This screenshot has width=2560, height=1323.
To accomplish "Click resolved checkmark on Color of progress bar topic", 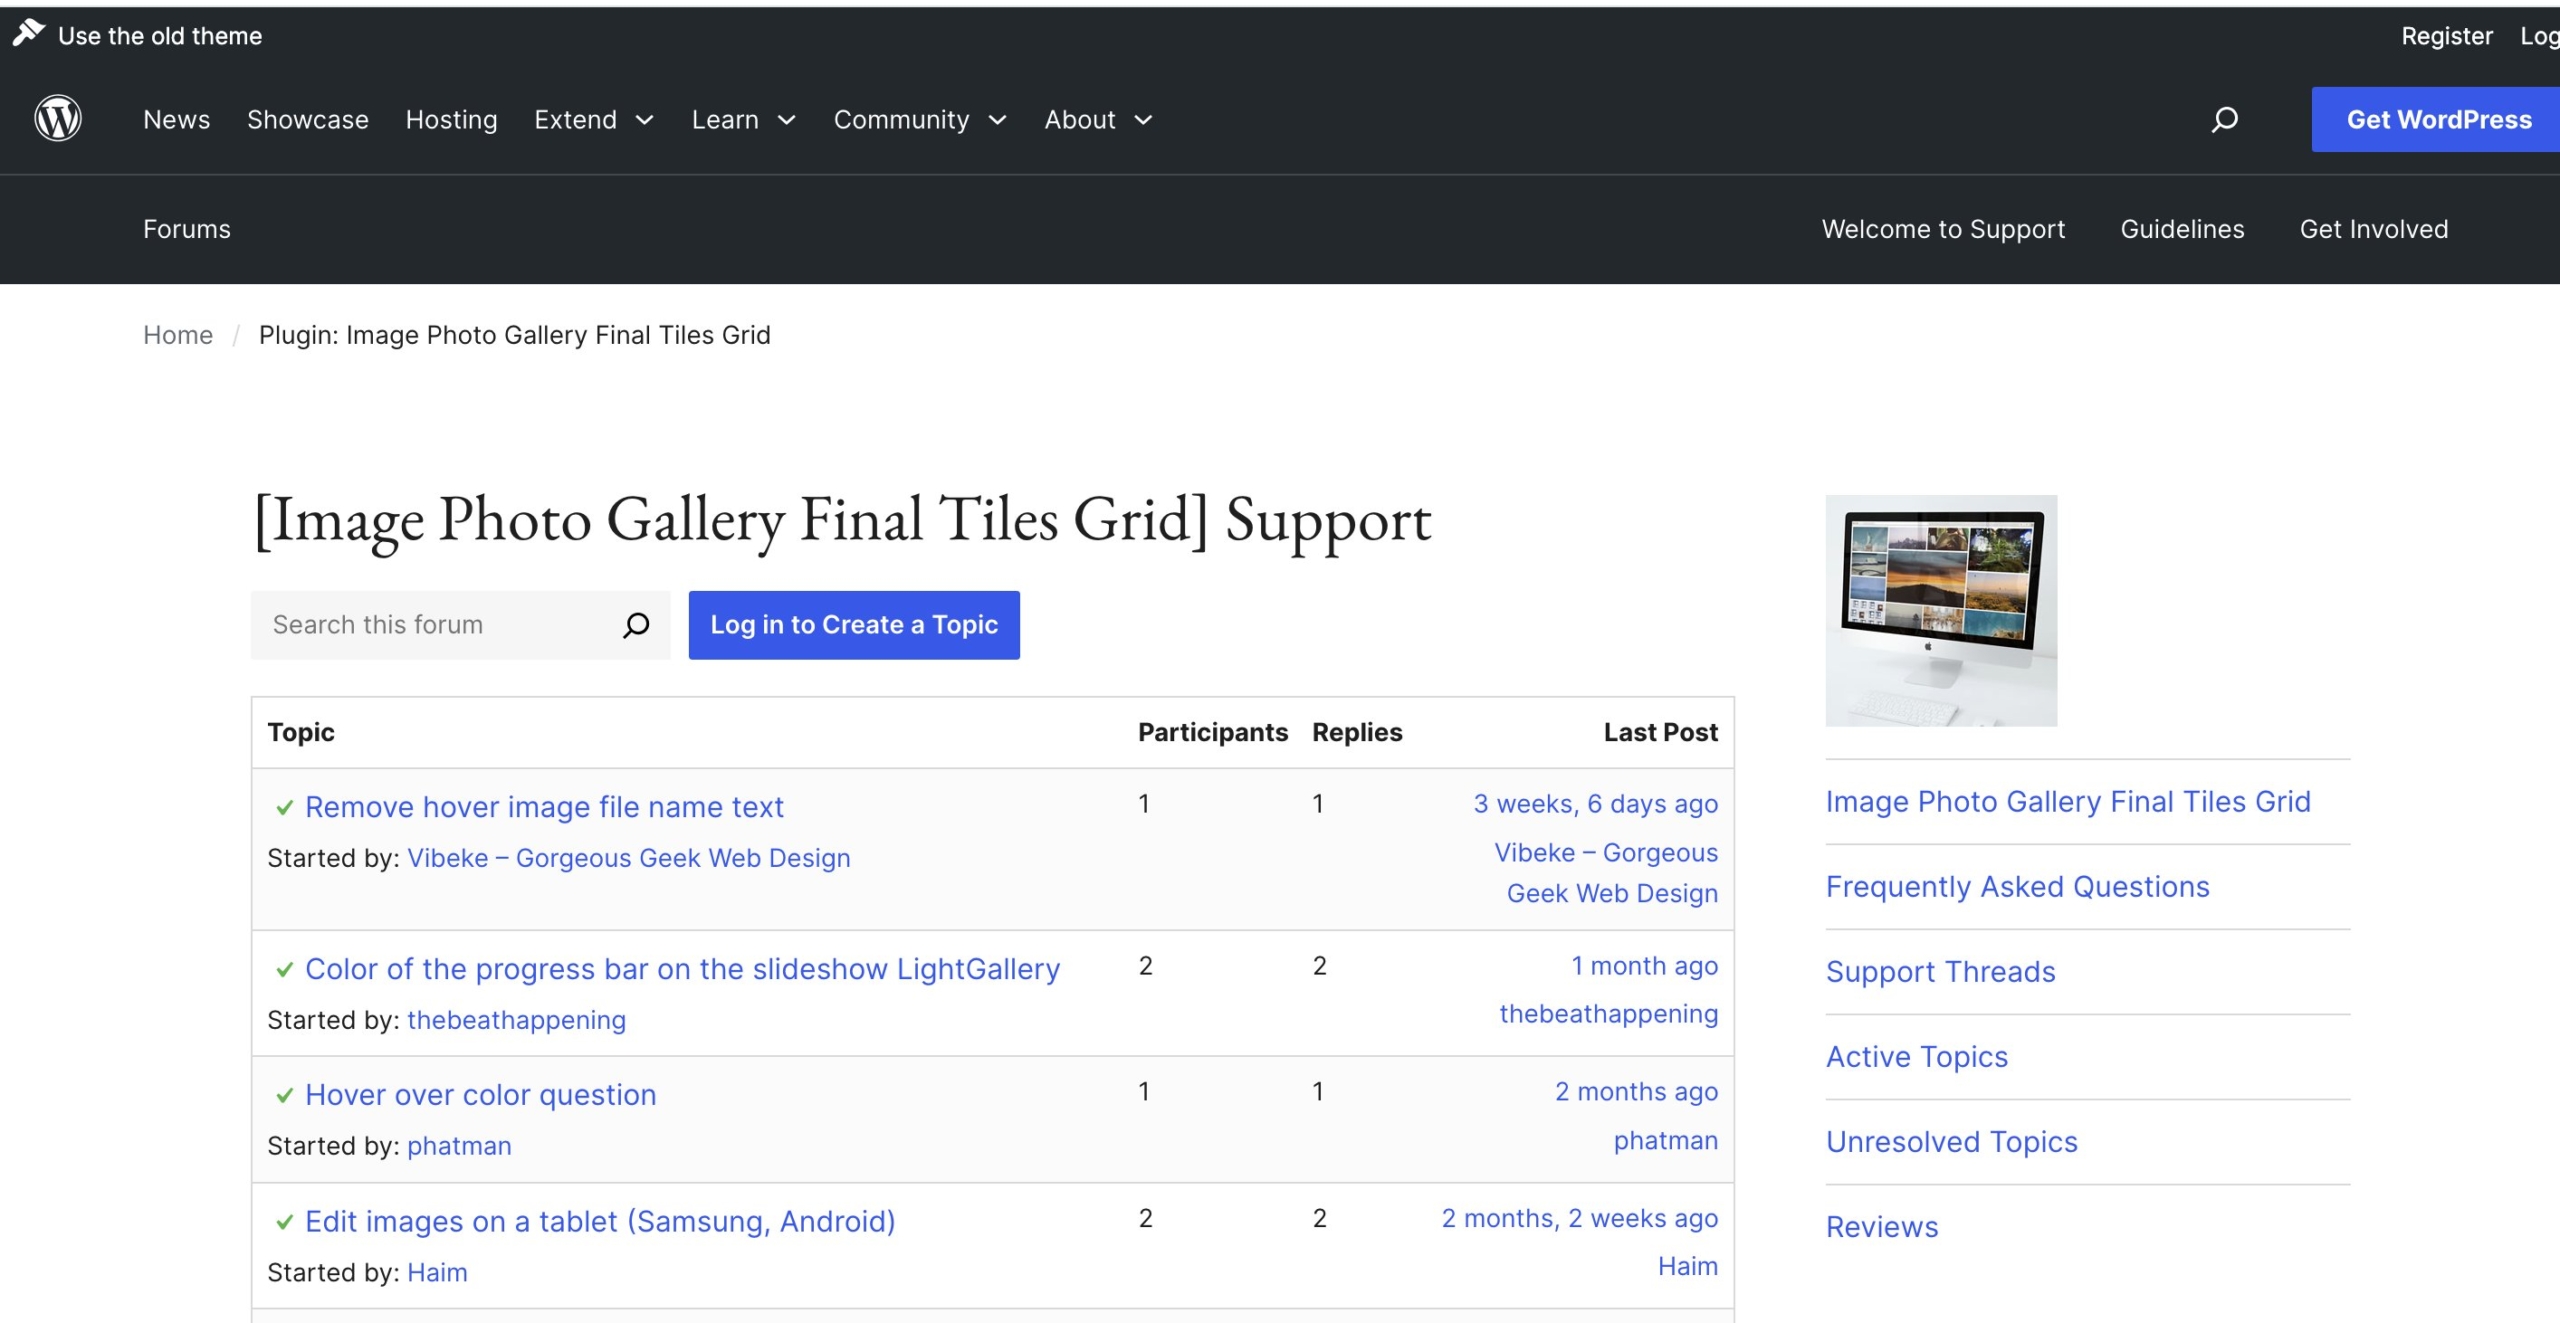I will [x=285, y=969].
